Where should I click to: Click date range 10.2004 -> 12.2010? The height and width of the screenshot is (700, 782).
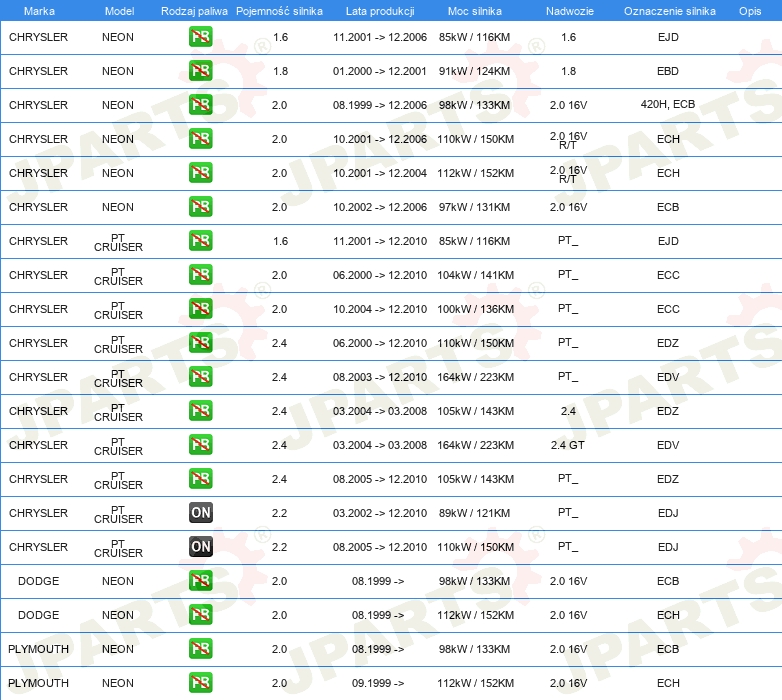pos(380,309)
